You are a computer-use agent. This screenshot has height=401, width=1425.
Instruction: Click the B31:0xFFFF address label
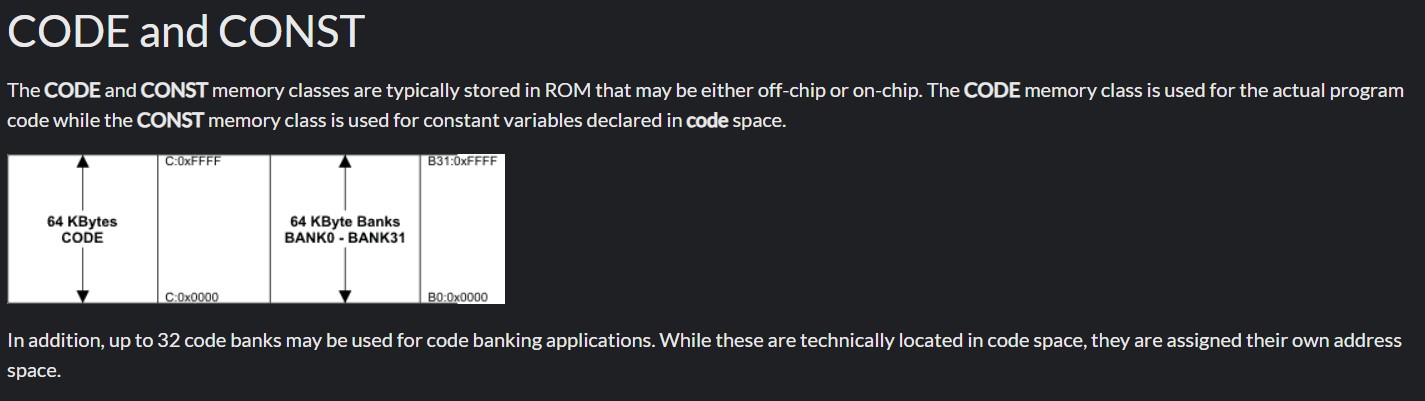point(462,160)
